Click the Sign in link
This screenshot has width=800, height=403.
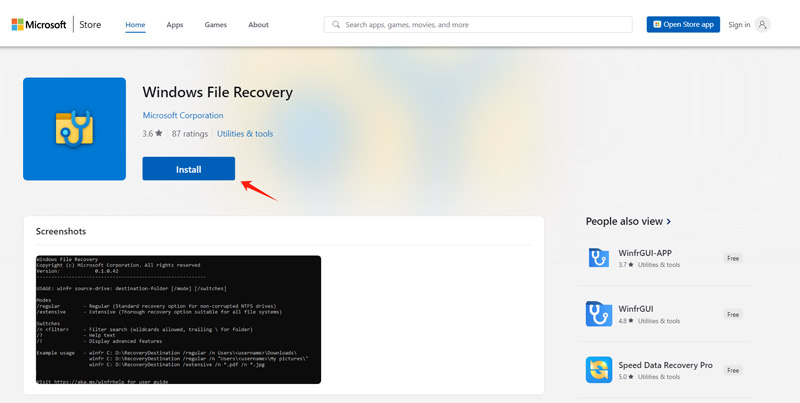click(x=739, y=24)
